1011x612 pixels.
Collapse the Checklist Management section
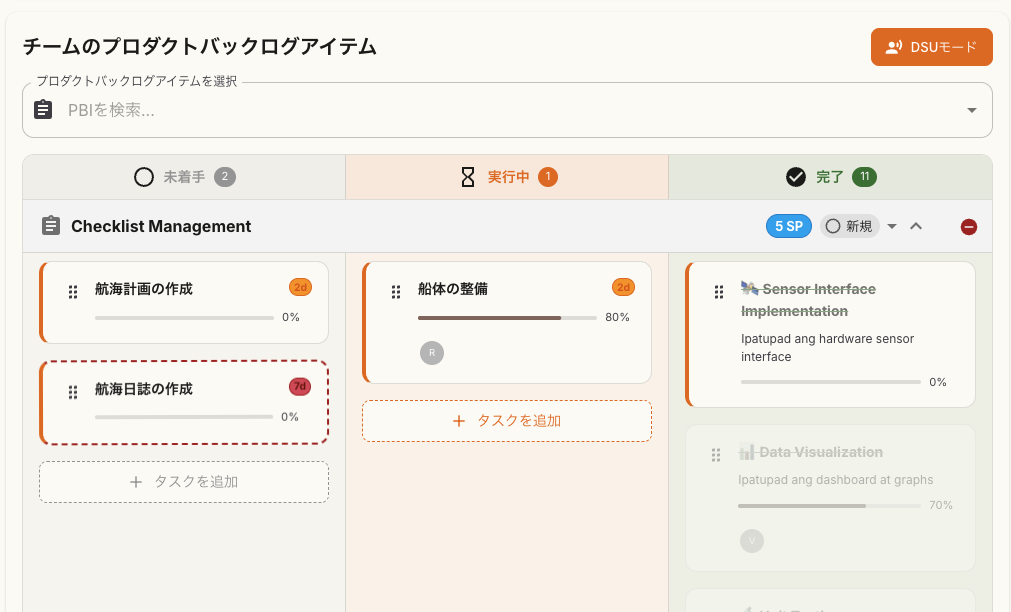point(916,226)
